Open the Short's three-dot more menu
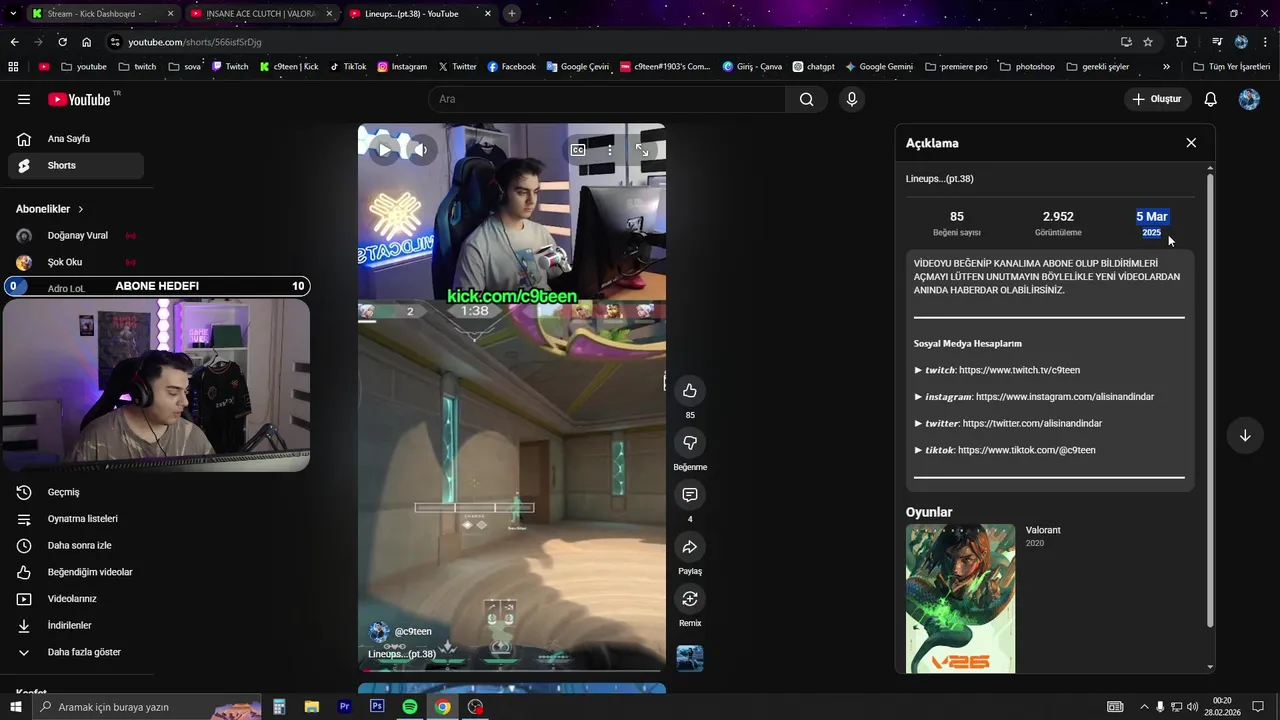 (x=610, y=150)
